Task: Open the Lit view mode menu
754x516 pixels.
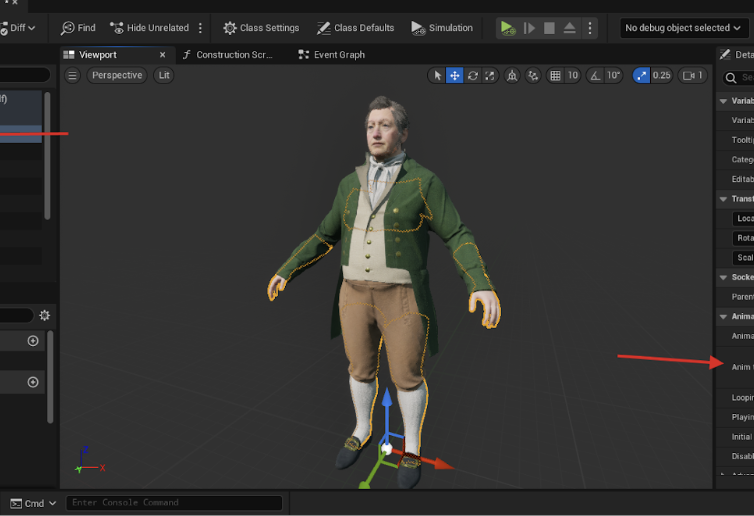Action: pyautogui.click(x=164, y=76)
